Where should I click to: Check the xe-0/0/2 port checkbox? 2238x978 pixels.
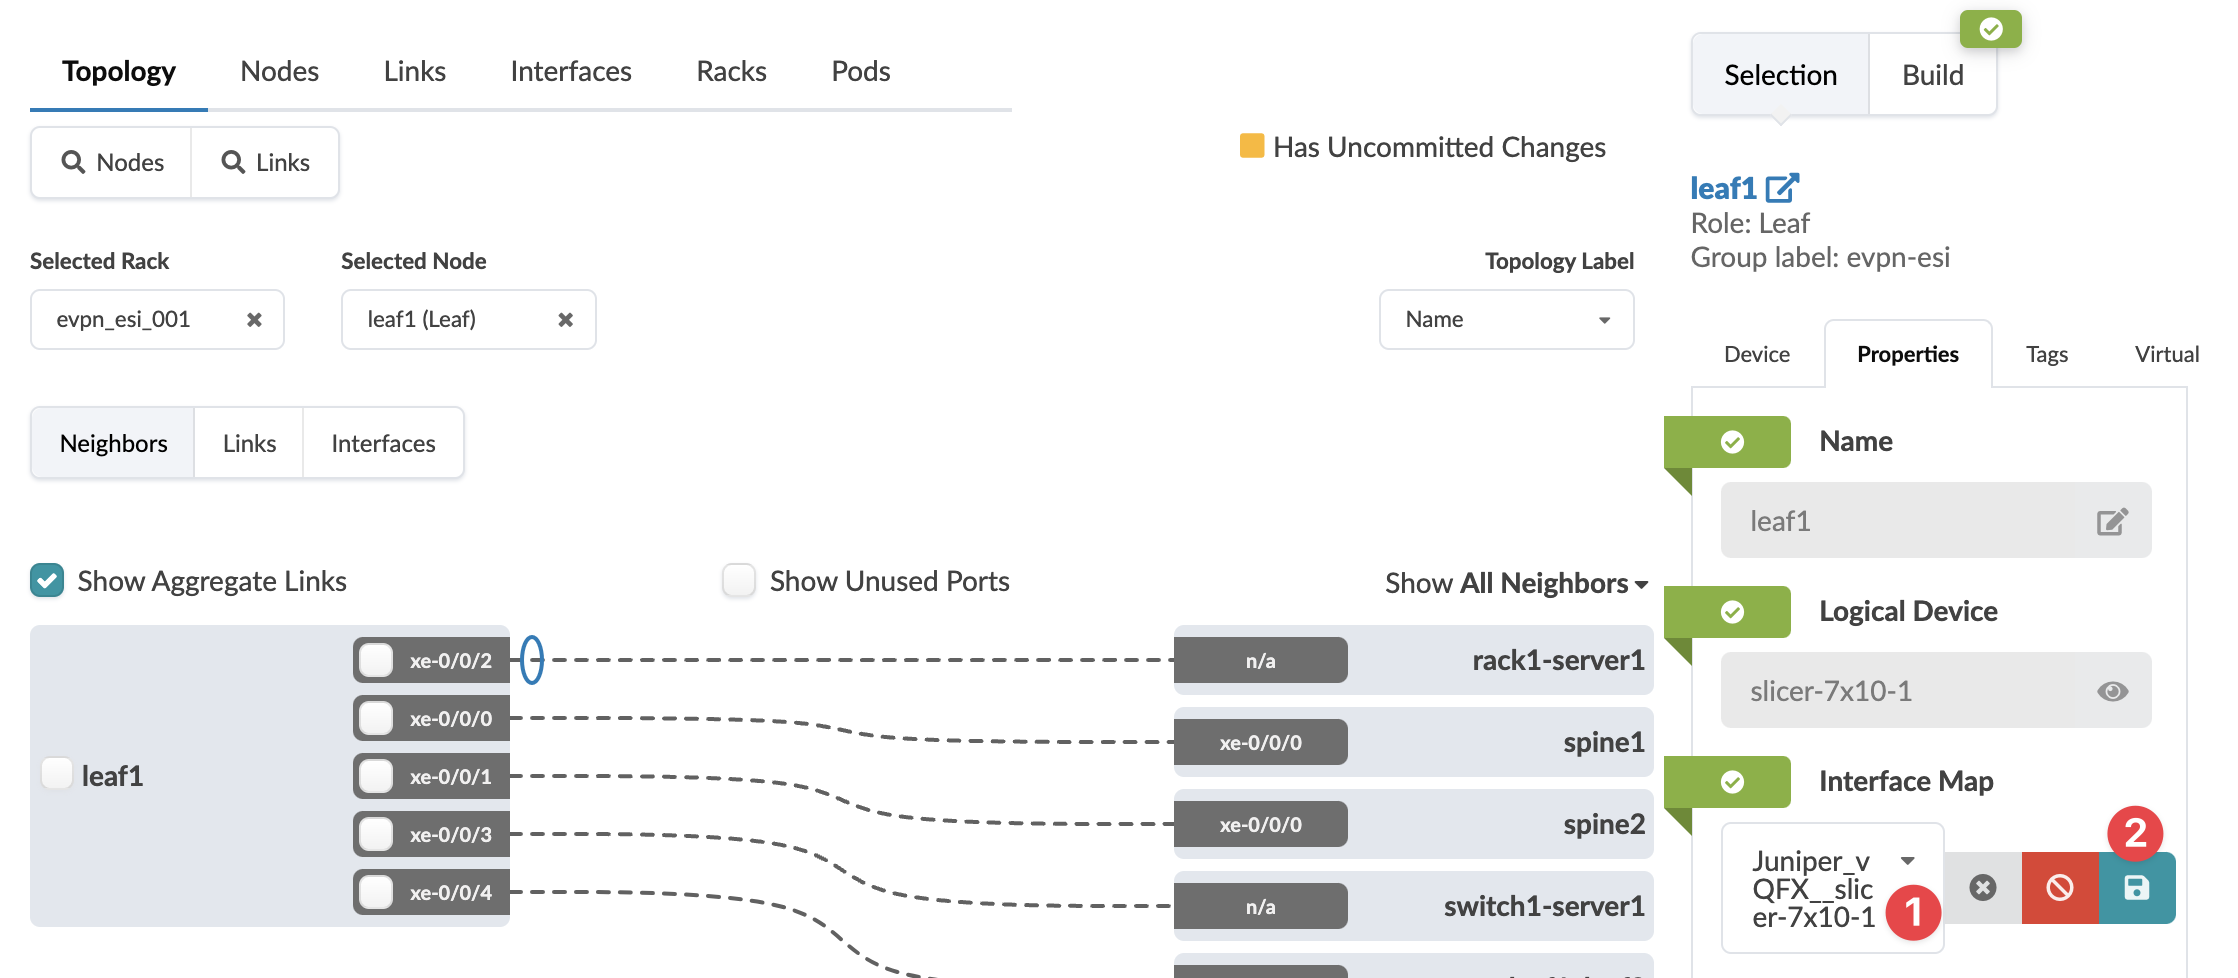(376, 660)
